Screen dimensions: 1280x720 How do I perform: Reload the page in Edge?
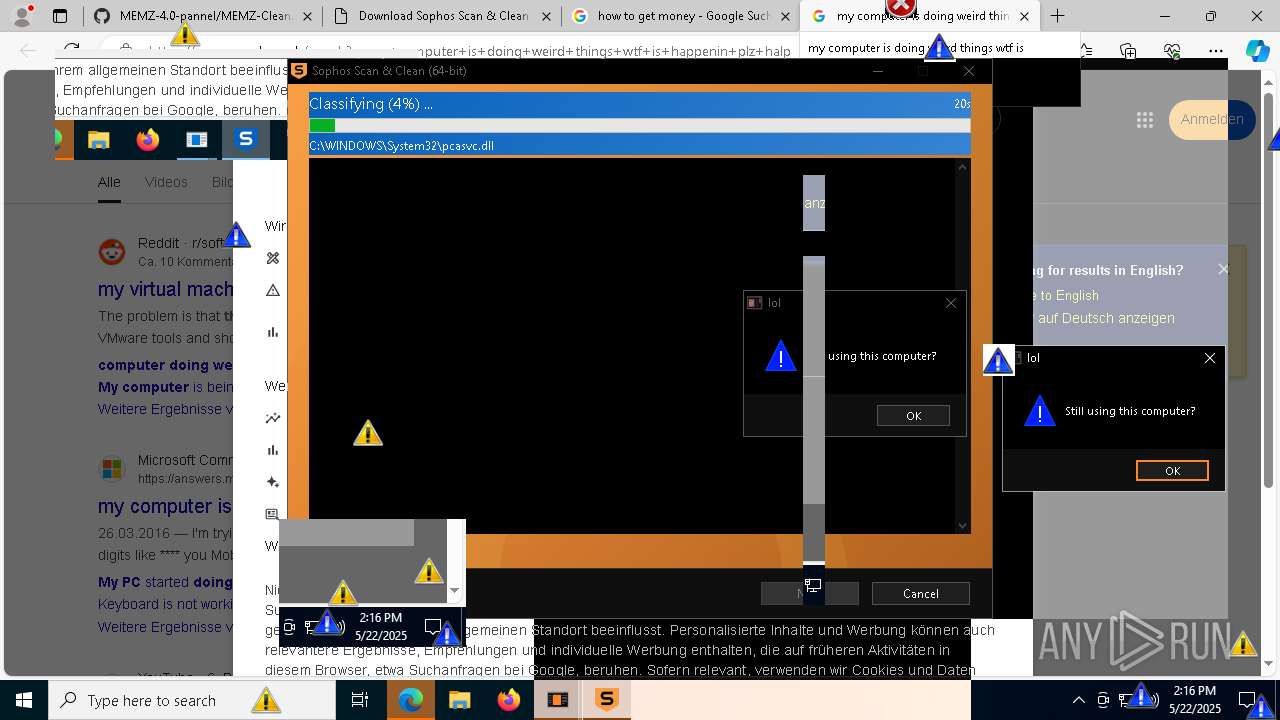71,50
